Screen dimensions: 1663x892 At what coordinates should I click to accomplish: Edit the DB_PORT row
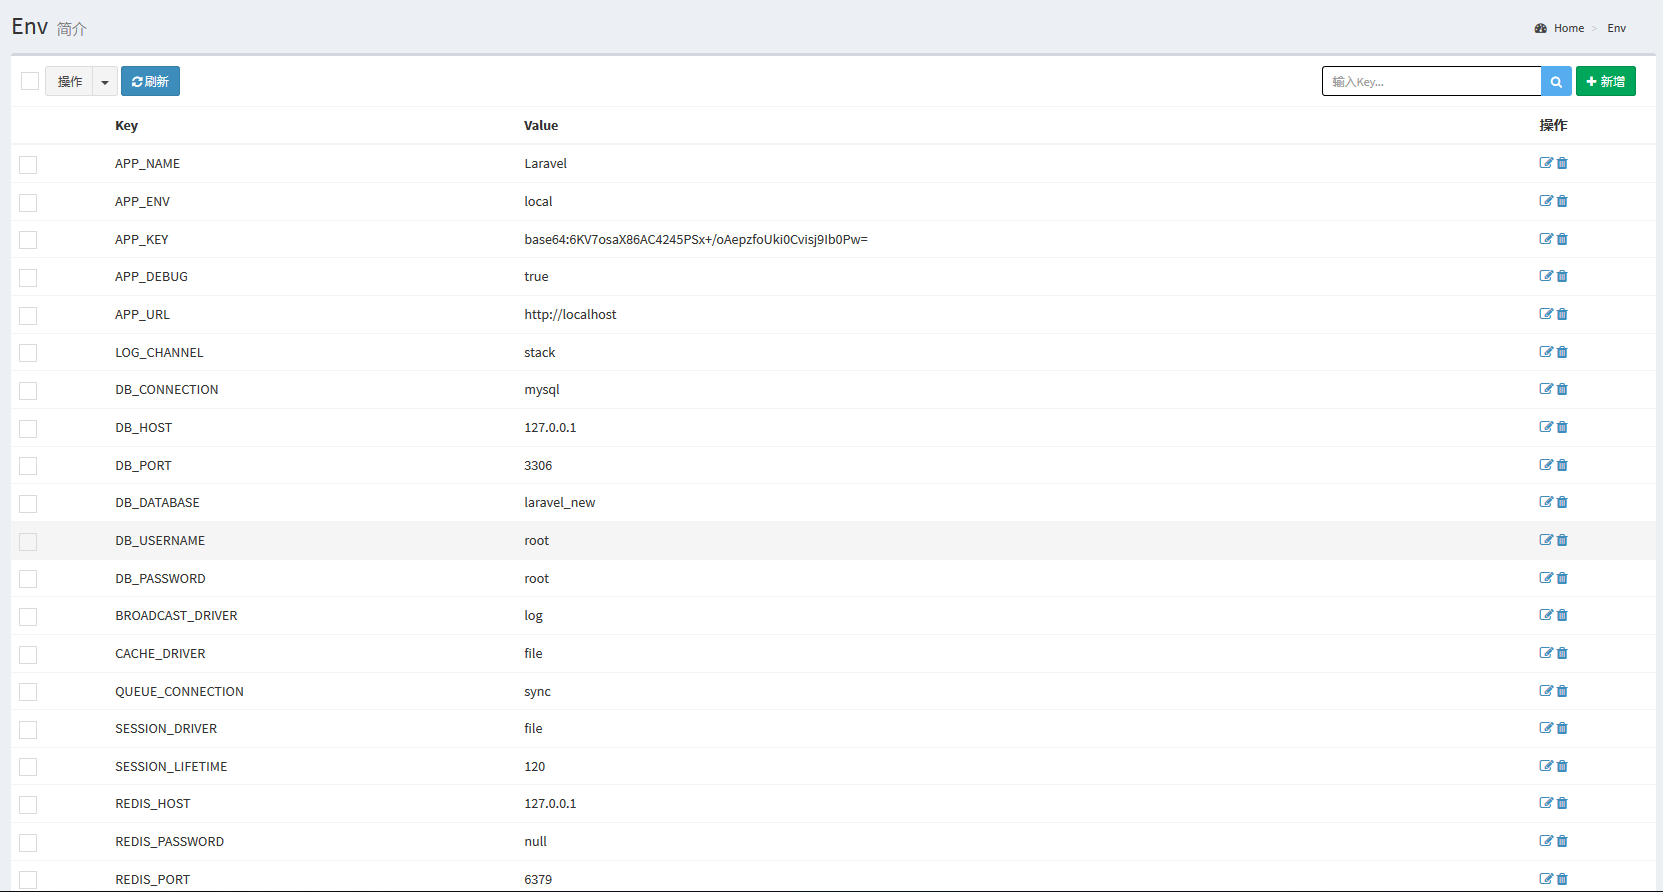point(1546,465)
